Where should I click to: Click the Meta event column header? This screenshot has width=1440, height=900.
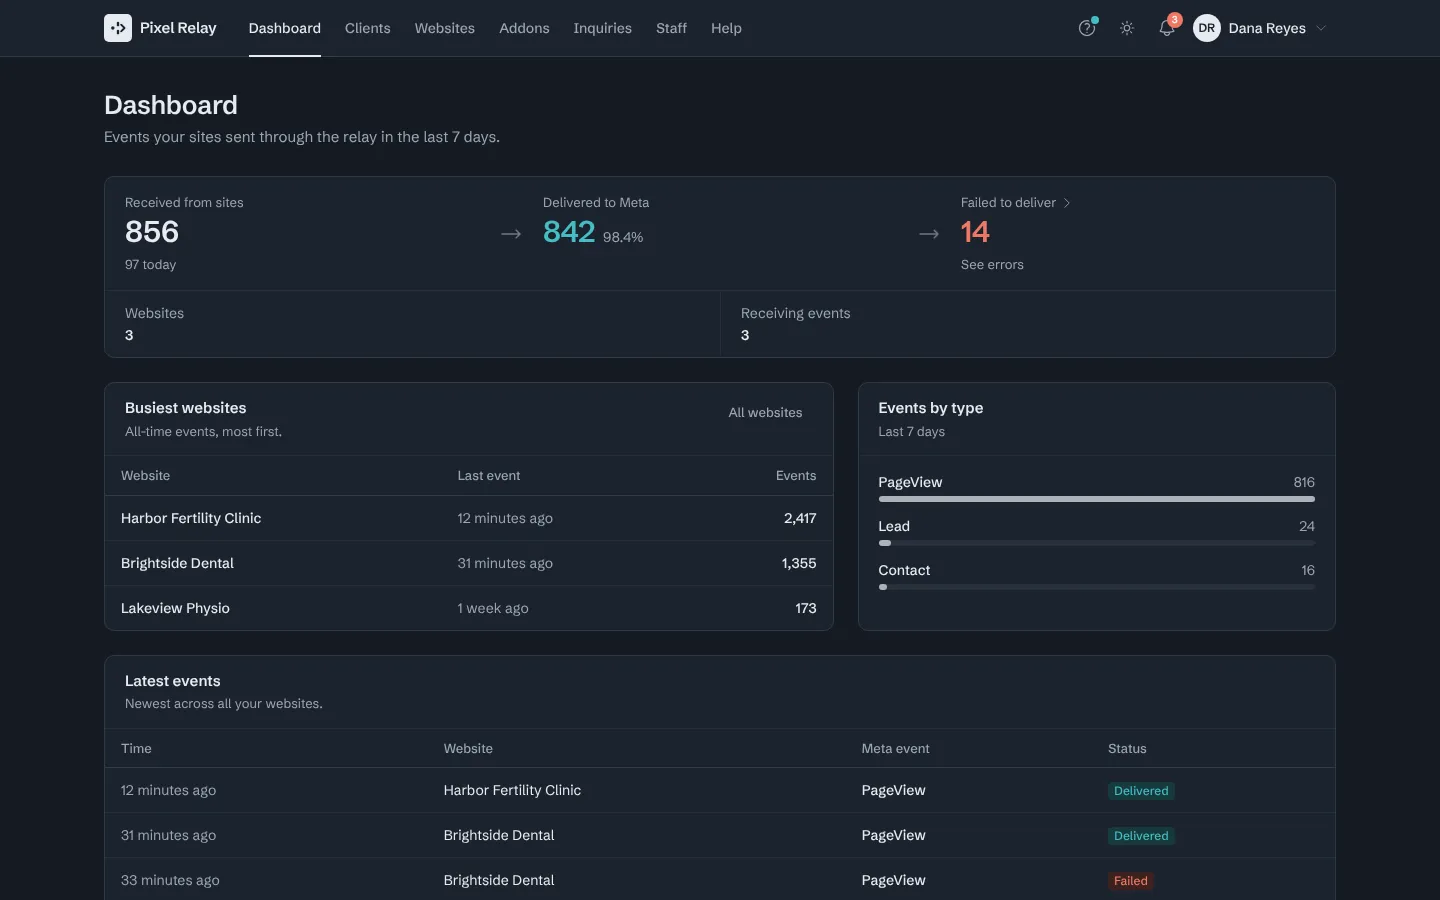(895, 748)
